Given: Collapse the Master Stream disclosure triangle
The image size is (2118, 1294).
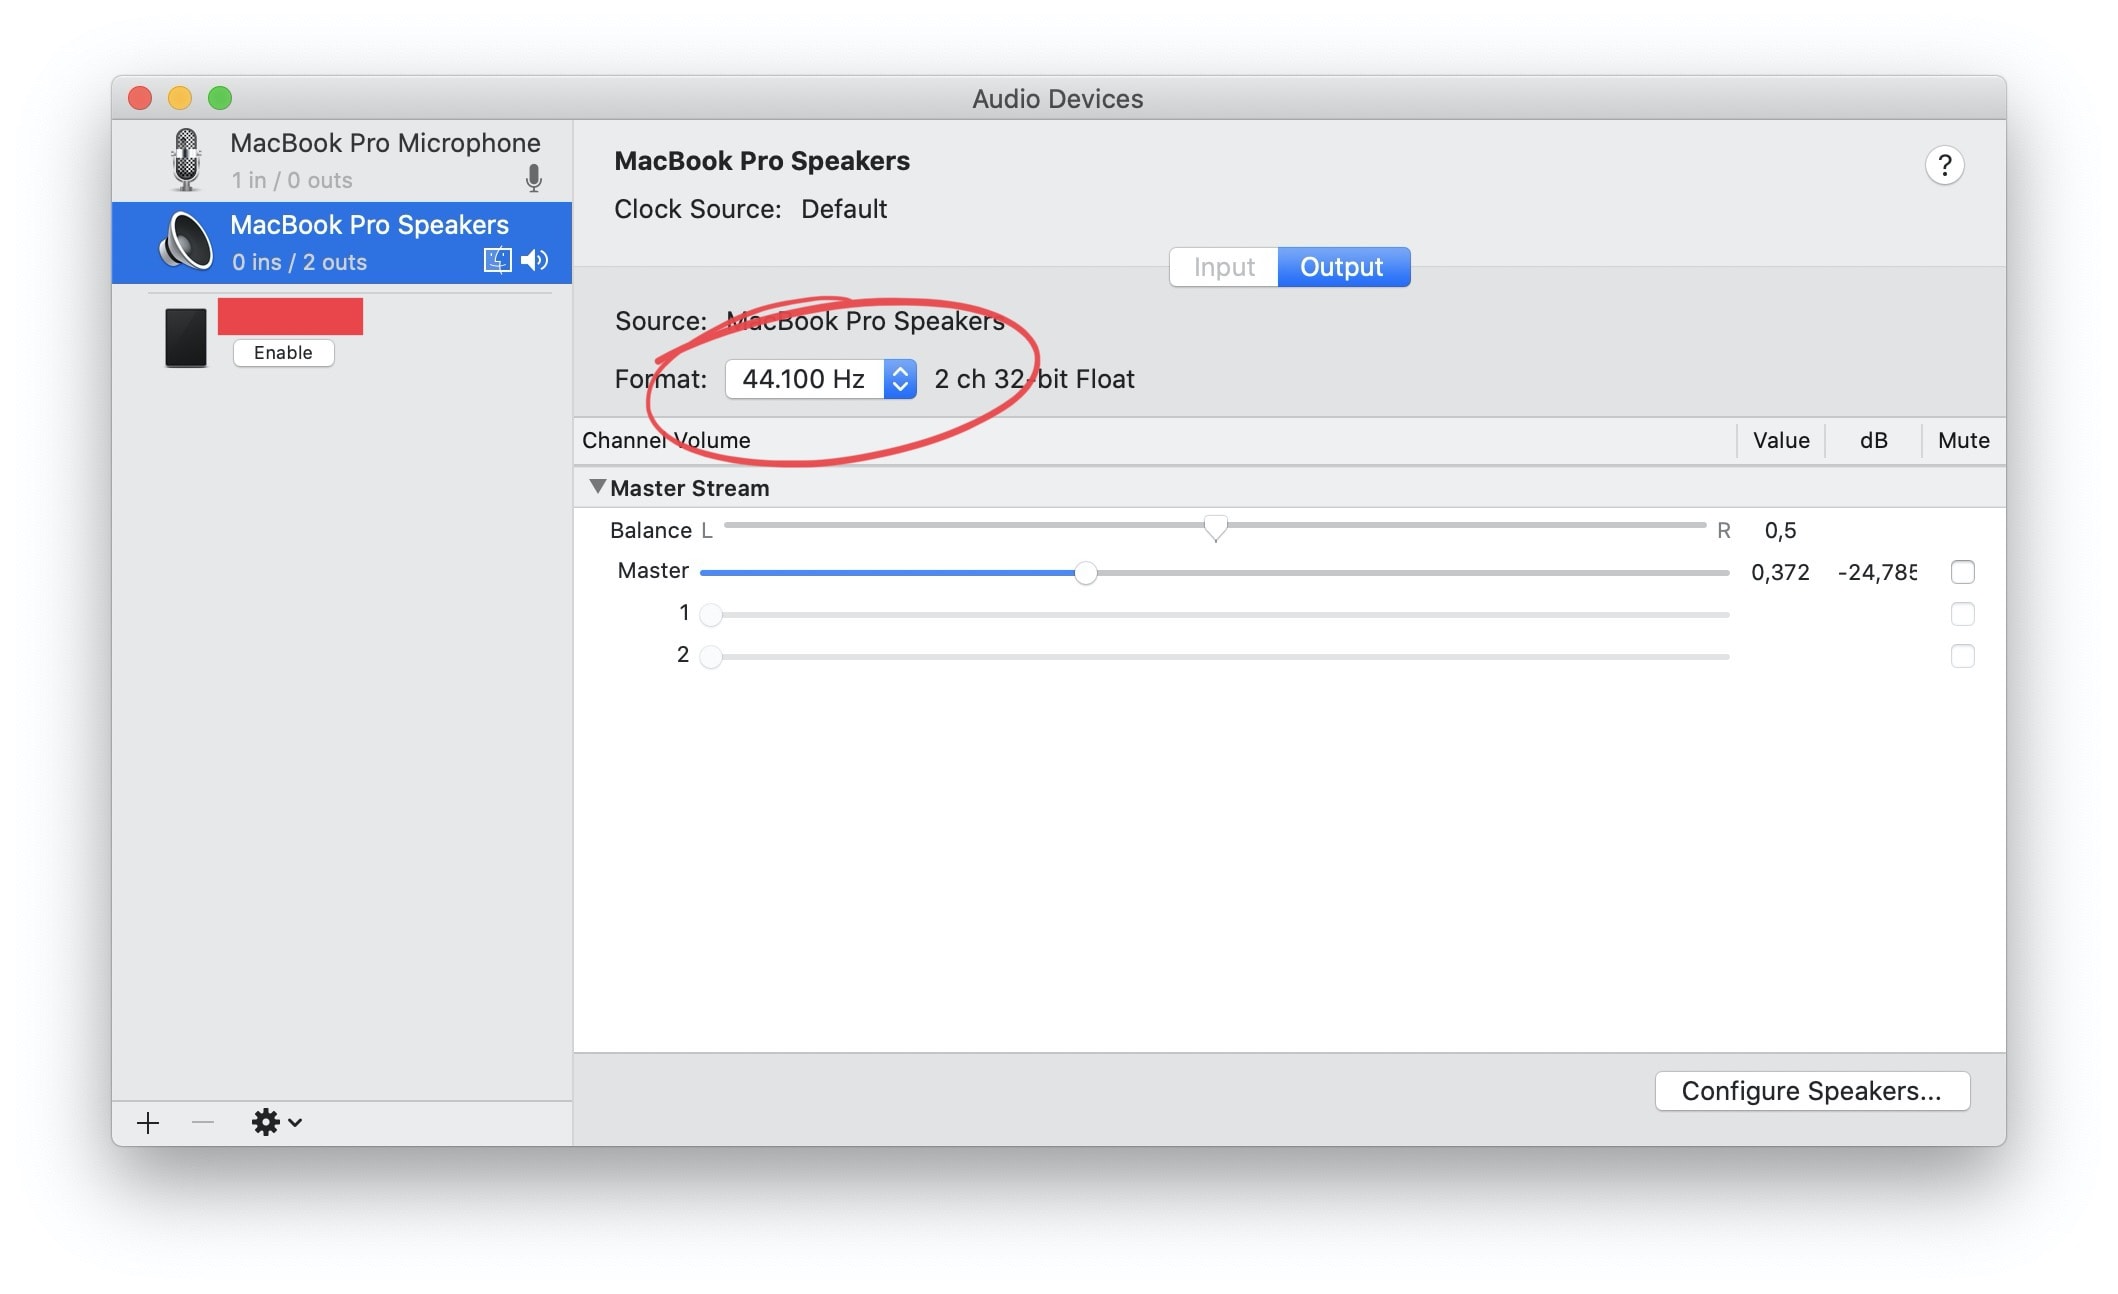Looking at the screenshot, I should [x=597, y=487].
